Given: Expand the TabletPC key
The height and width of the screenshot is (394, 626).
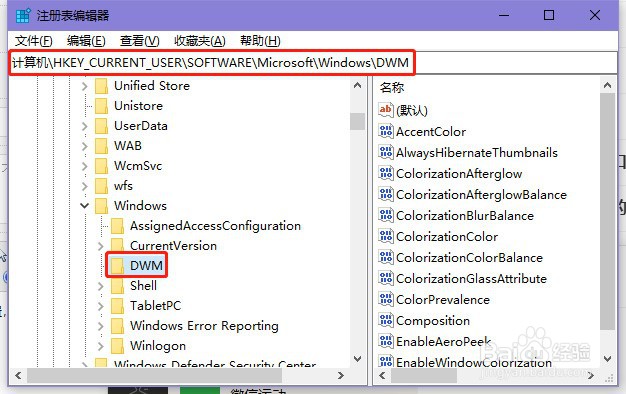Looking at the screenshot, I should point(100,306).
